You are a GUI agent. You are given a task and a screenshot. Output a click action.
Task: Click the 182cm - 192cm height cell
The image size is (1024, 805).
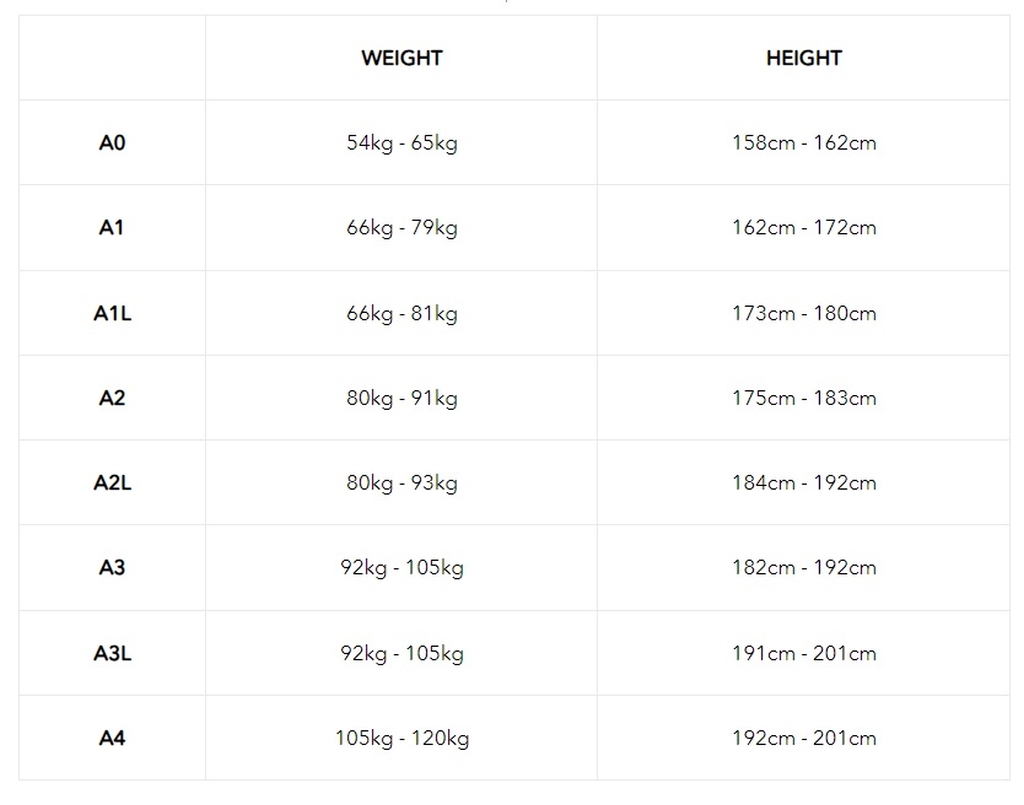click(x=804, y=567)
